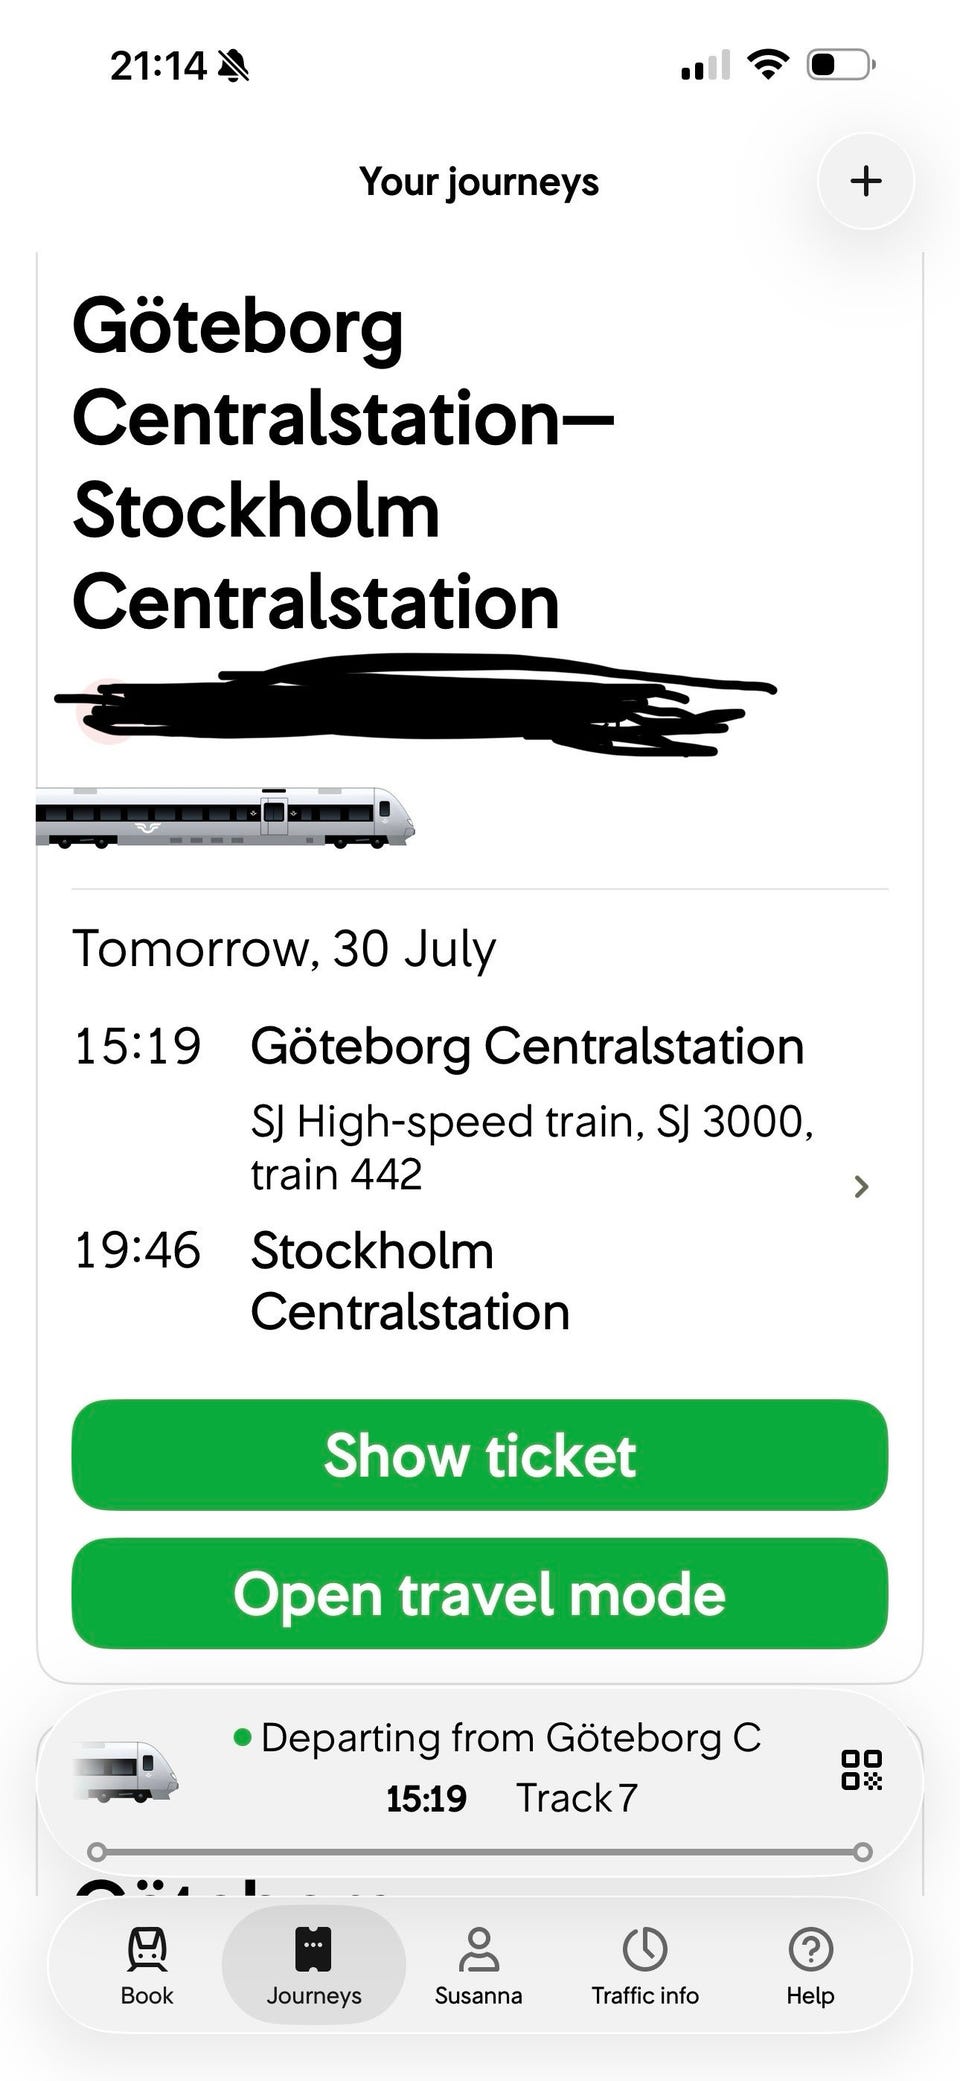Image resolution: width=960 pixels, height=2081 pixels.
Task: Tap the Susanna profile icon
Action: [478, 1949]
